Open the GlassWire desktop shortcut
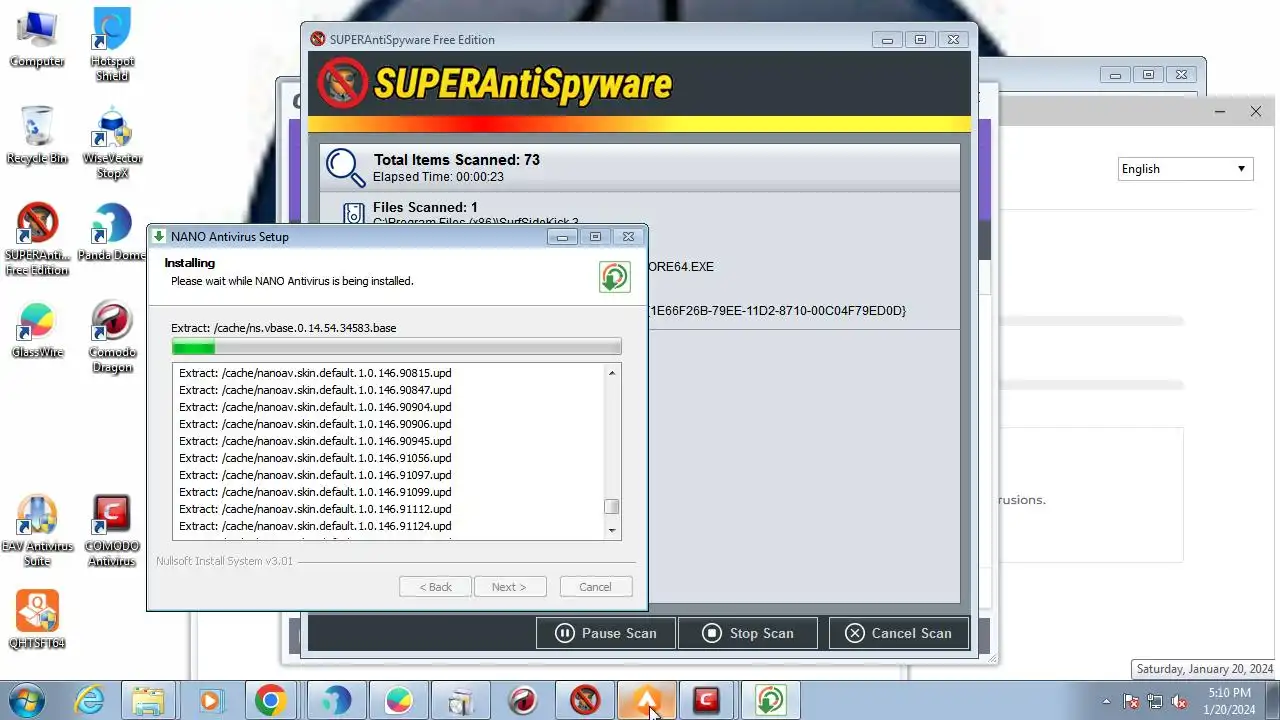 [37, 329]
